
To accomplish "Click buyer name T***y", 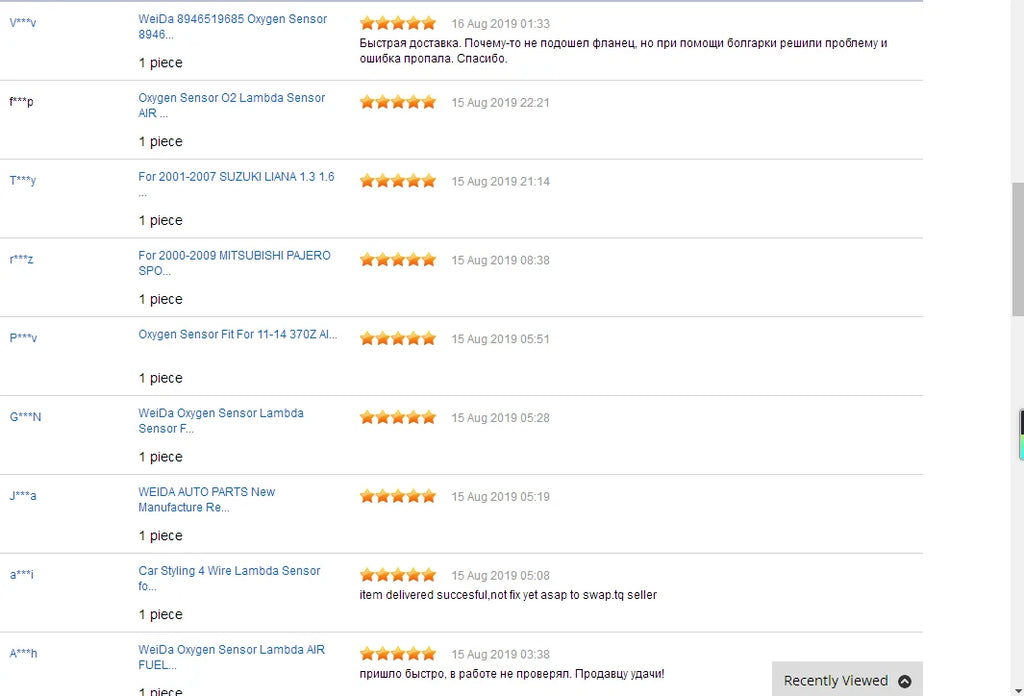I will point(23,180).
